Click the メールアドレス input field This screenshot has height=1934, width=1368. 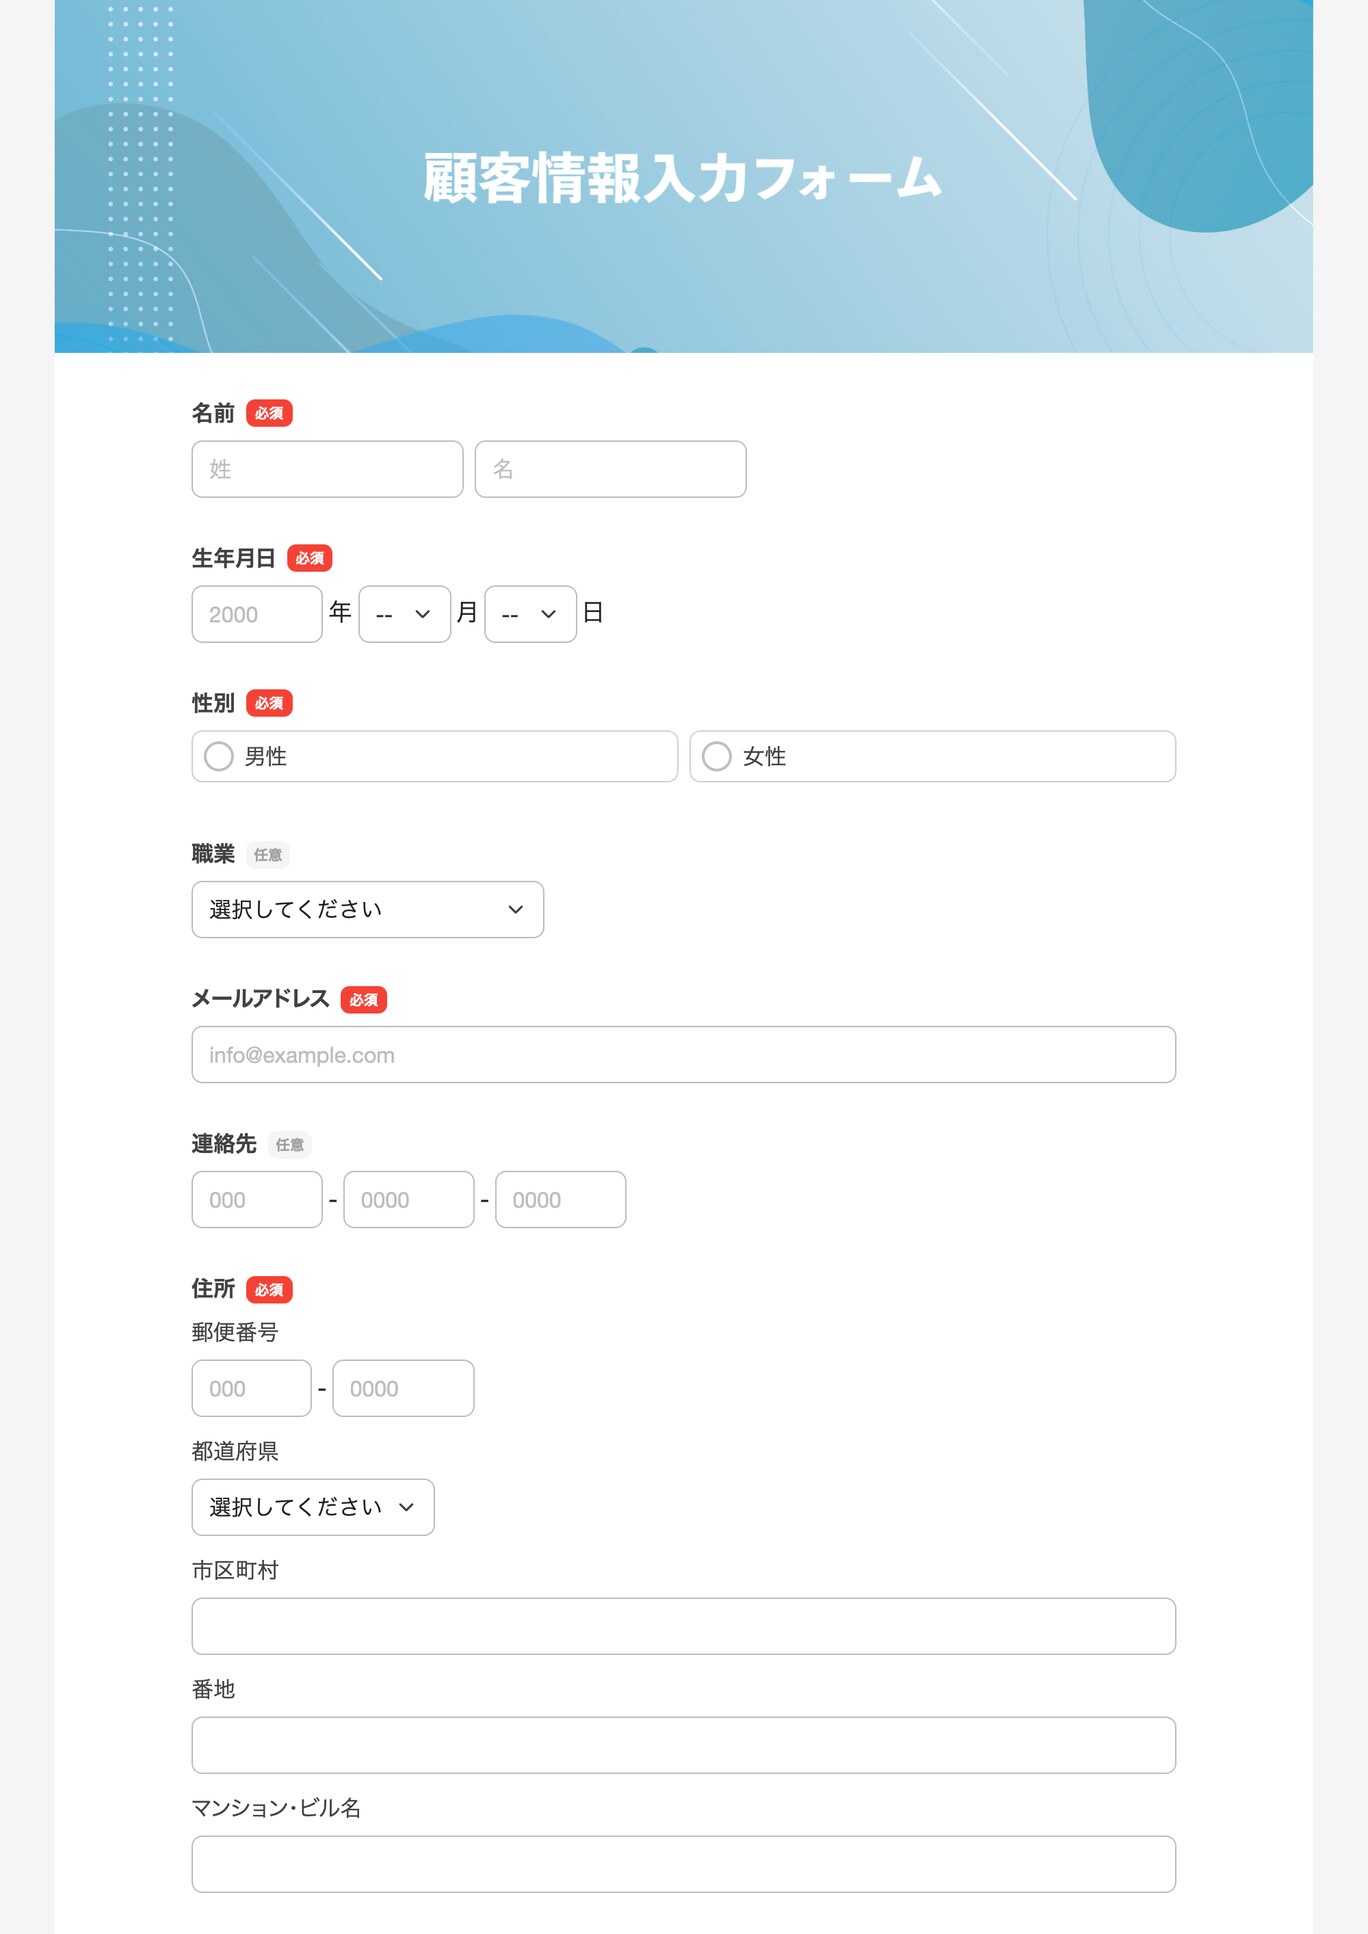pos(684,1054)
